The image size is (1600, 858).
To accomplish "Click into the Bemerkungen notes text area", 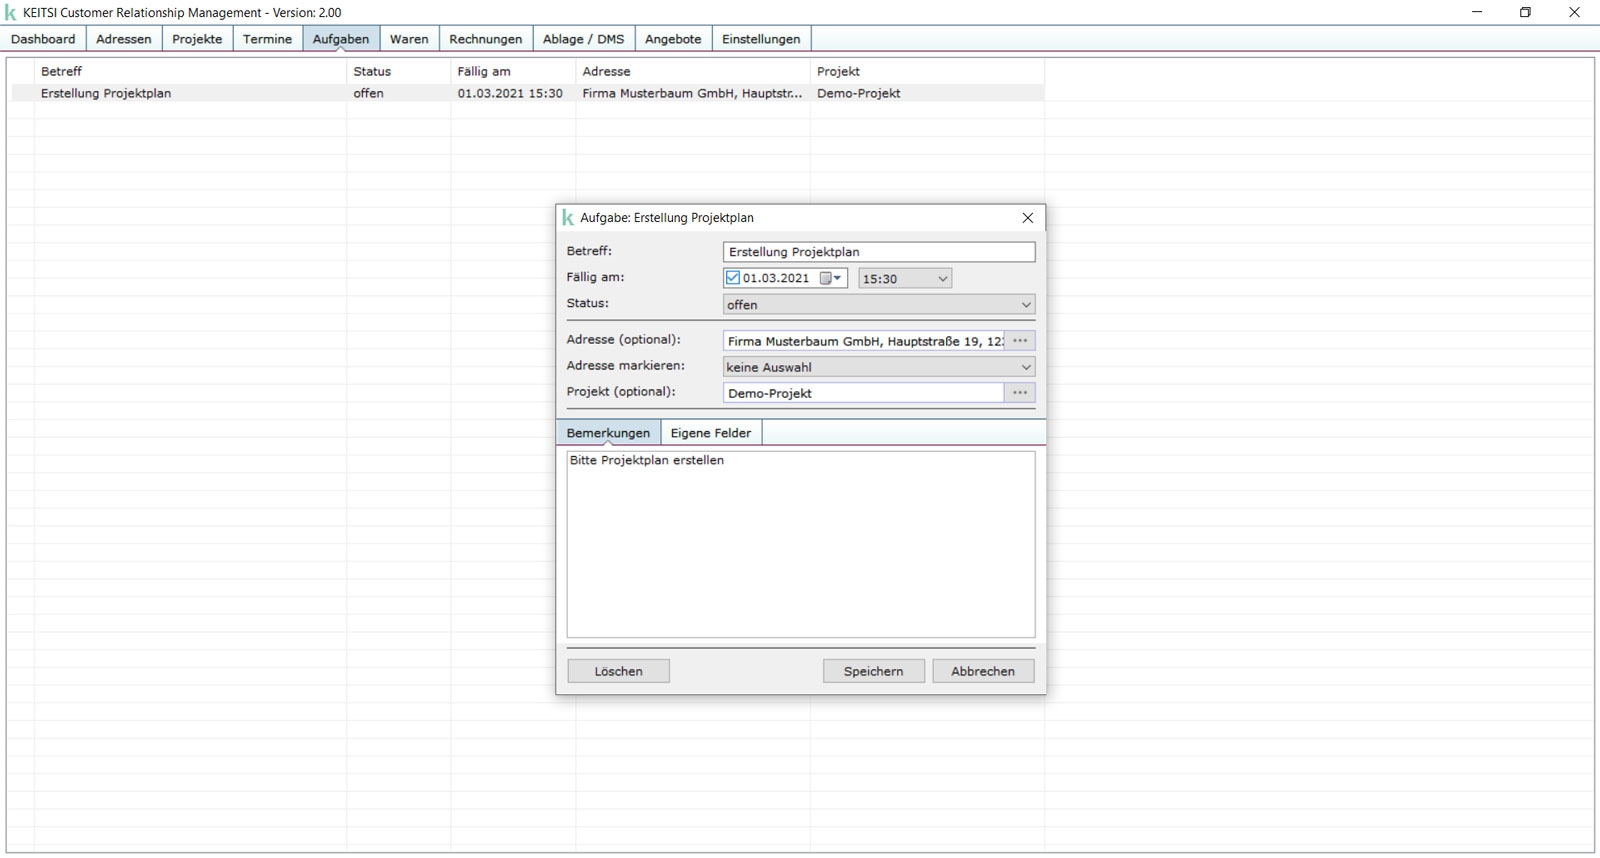I will [x=801, y=544].
